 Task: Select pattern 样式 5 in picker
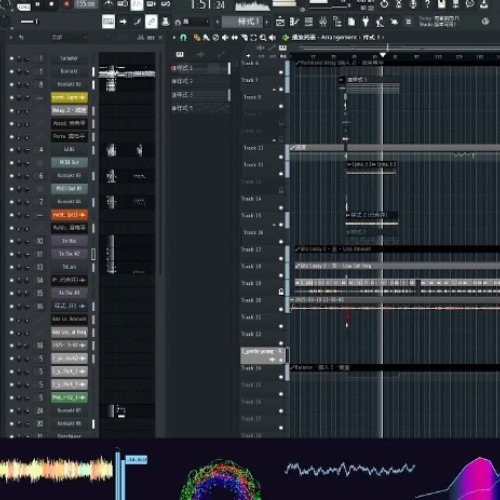click(x=200, y=108)
